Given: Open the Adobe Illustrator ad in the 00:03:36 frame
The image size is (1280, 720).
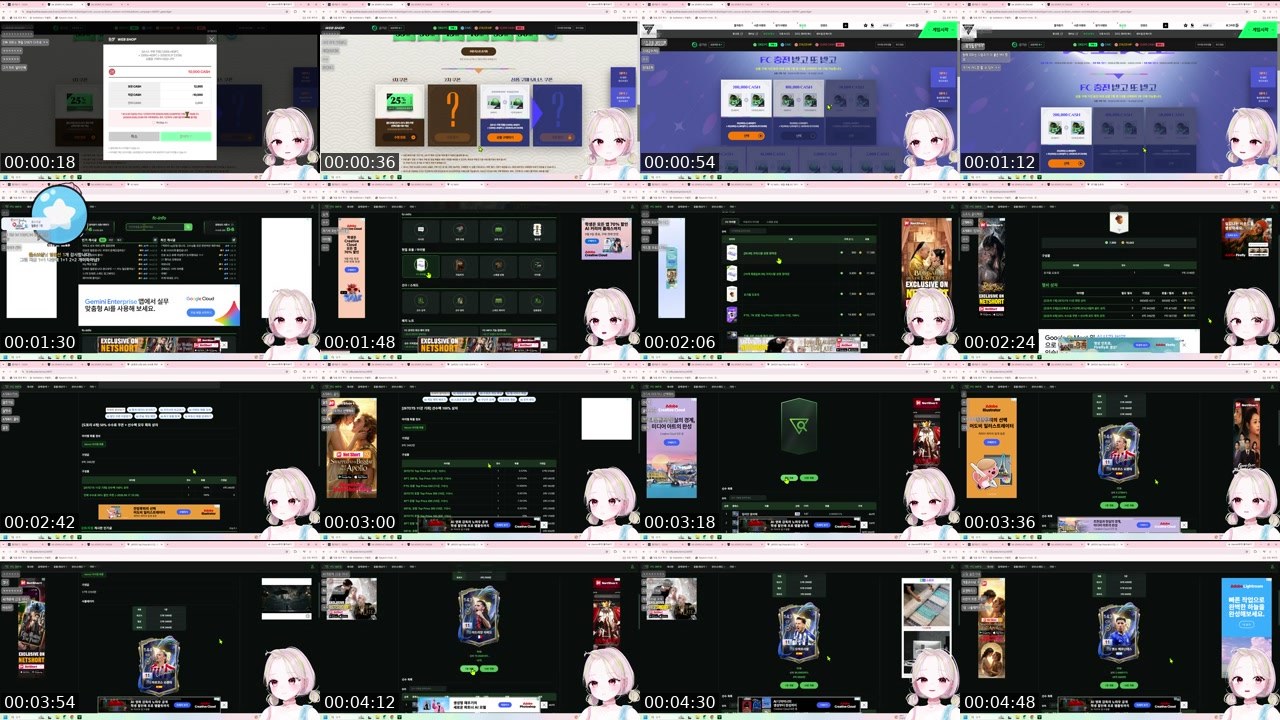Looking at the screenshot, I should pos(991,448).
